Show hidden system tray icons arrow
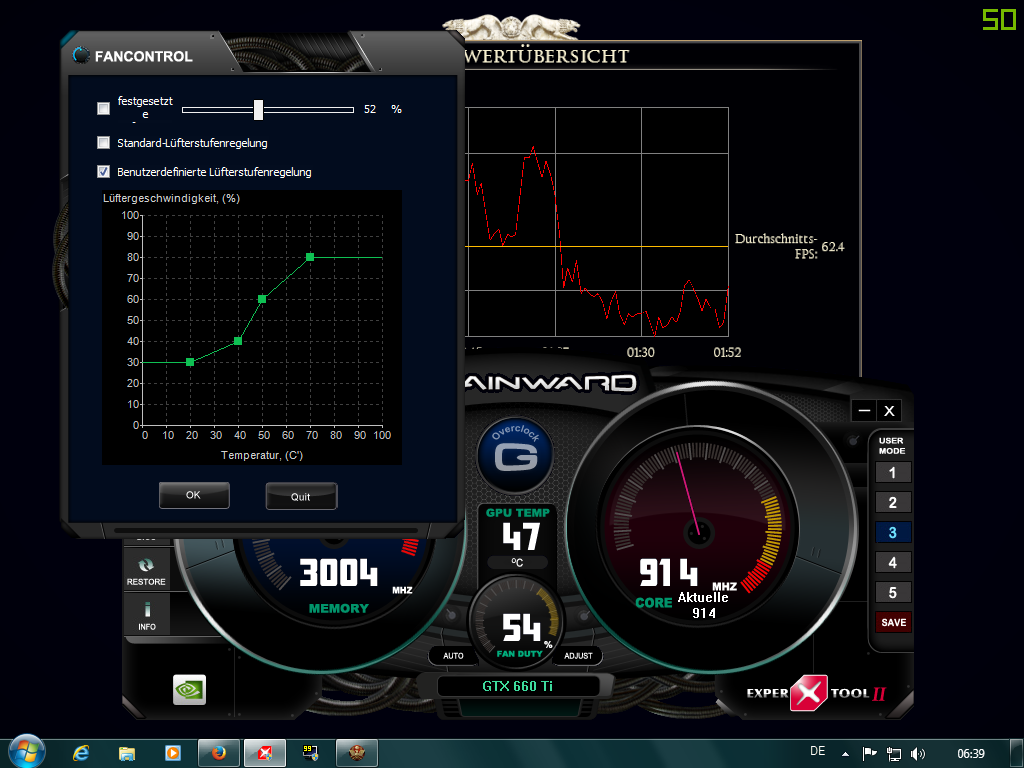The image size is (1024, 768). pos(846,754)
